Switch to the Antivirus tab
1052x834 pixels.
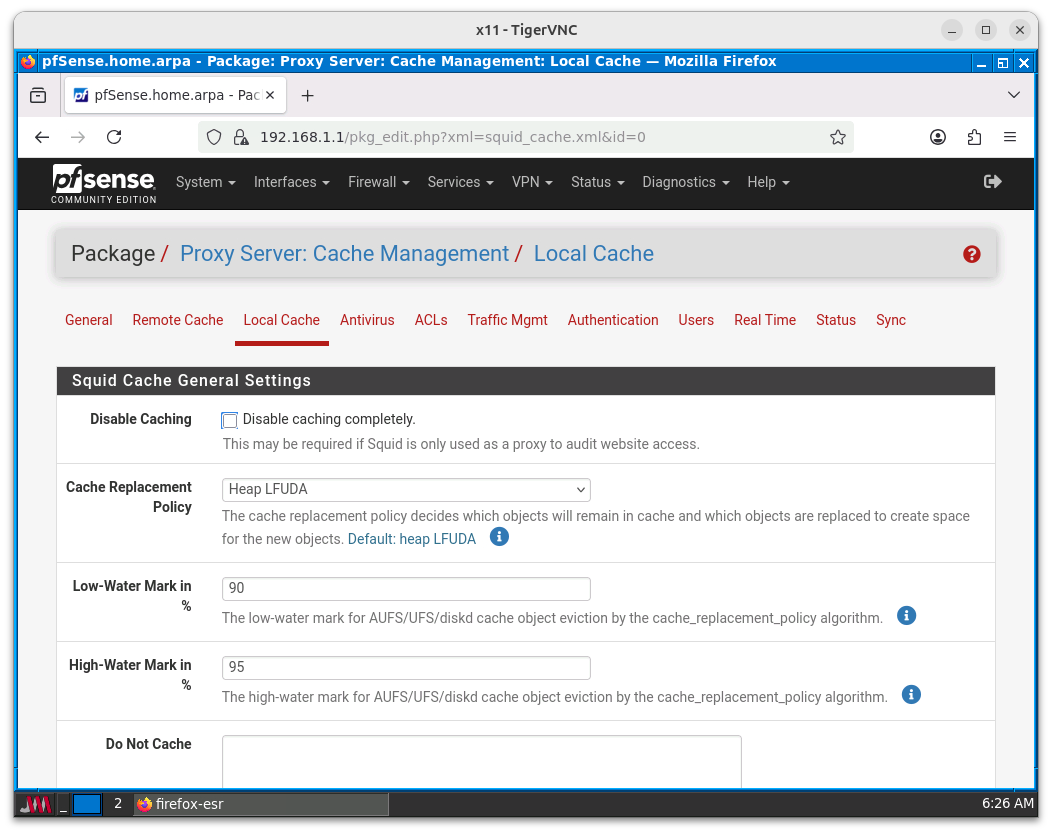point(367,320)
